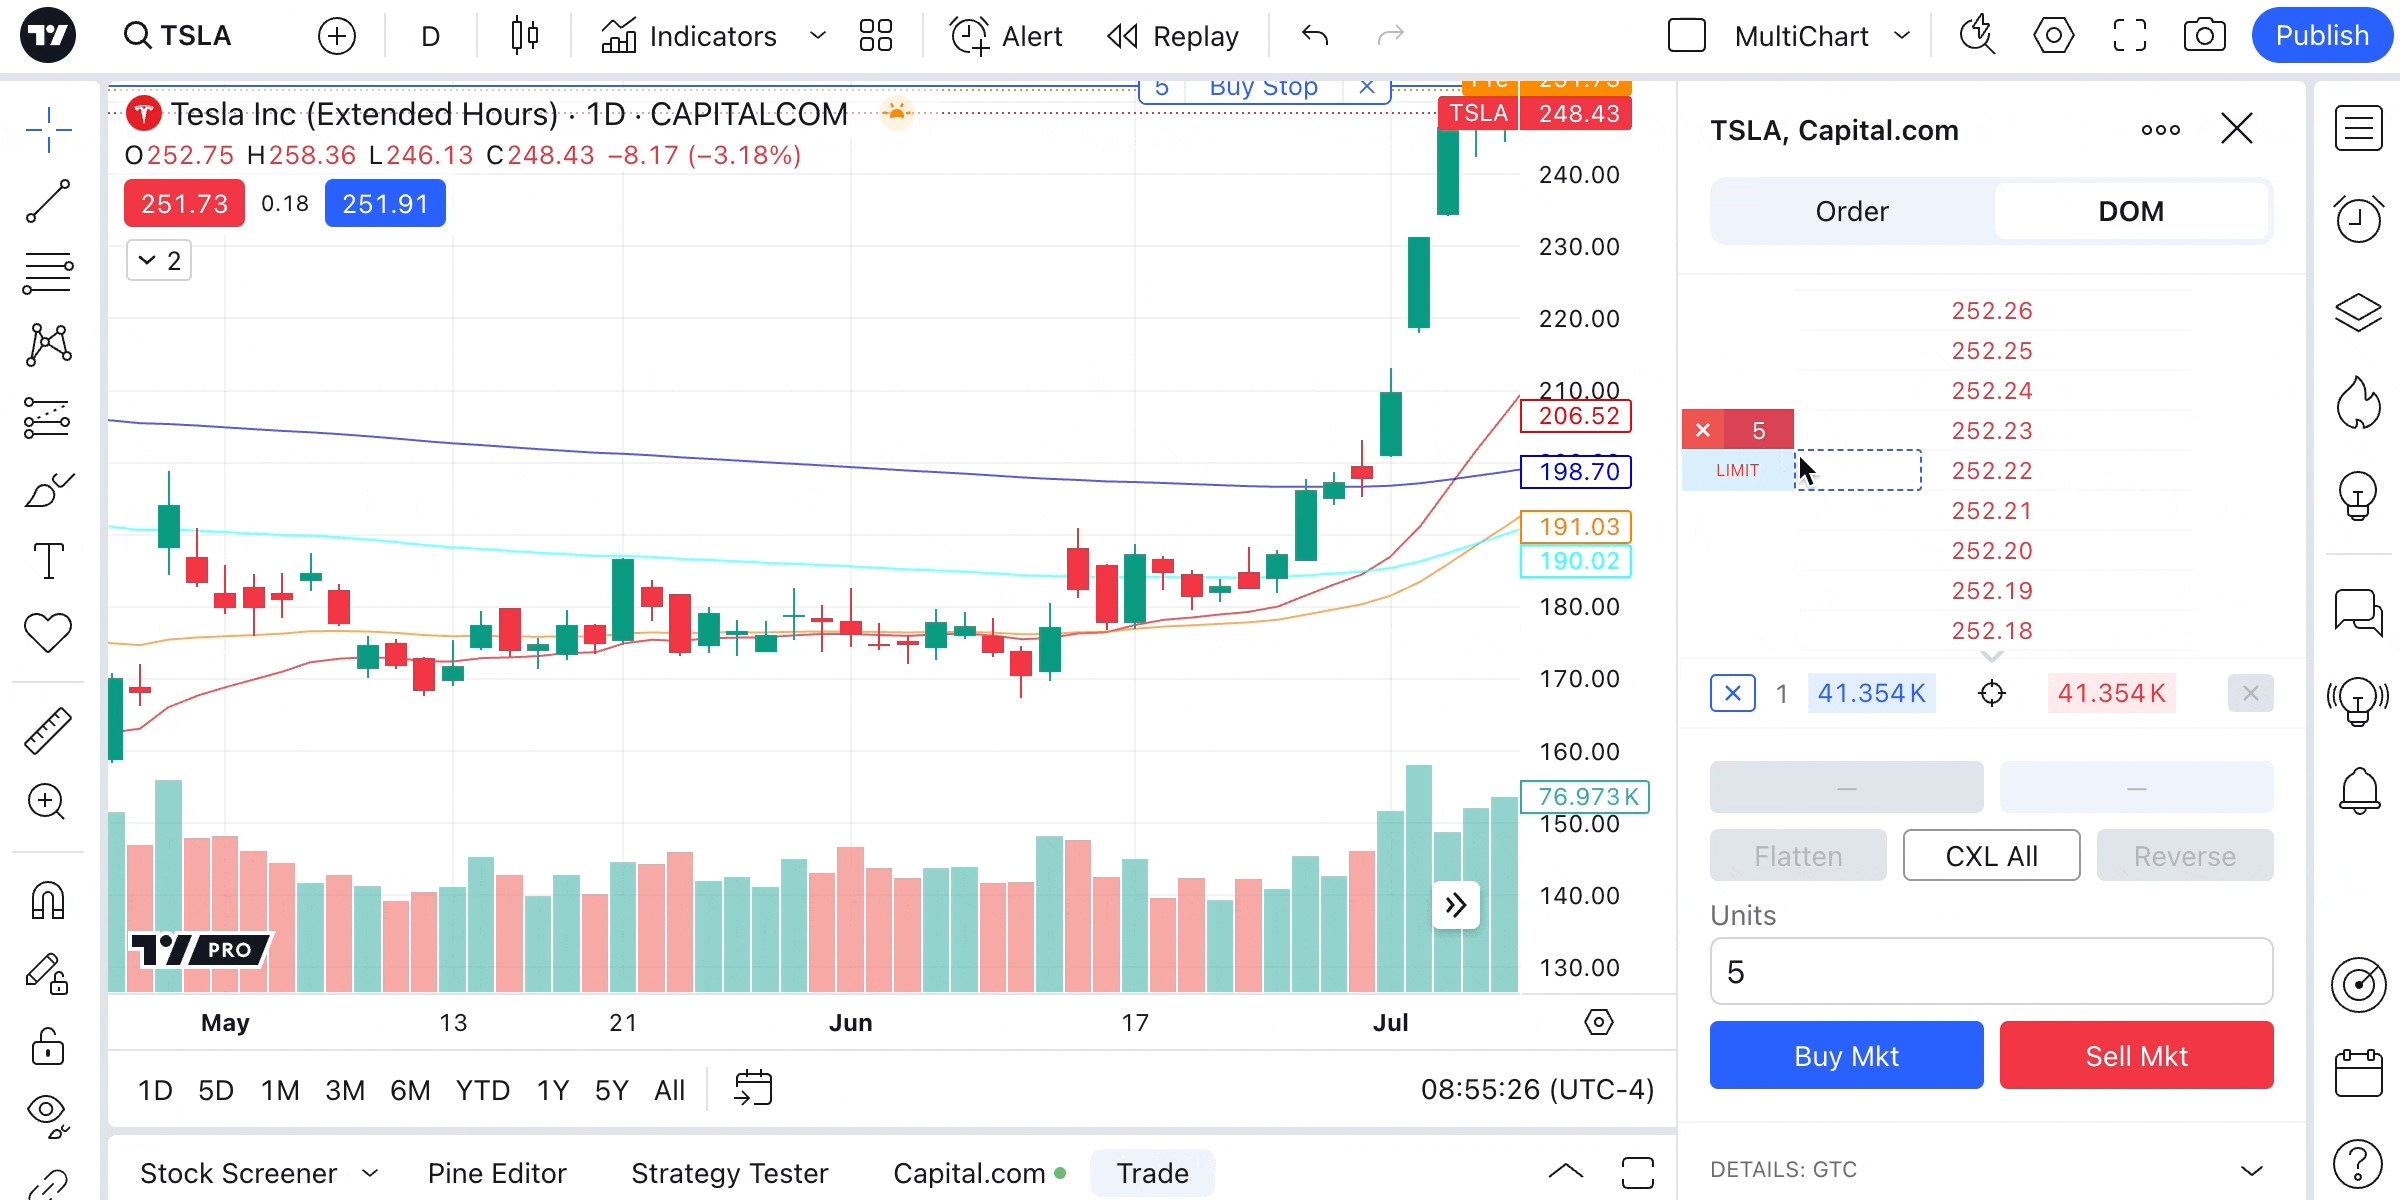Click the CXL All button

[x=1990, y=856]
